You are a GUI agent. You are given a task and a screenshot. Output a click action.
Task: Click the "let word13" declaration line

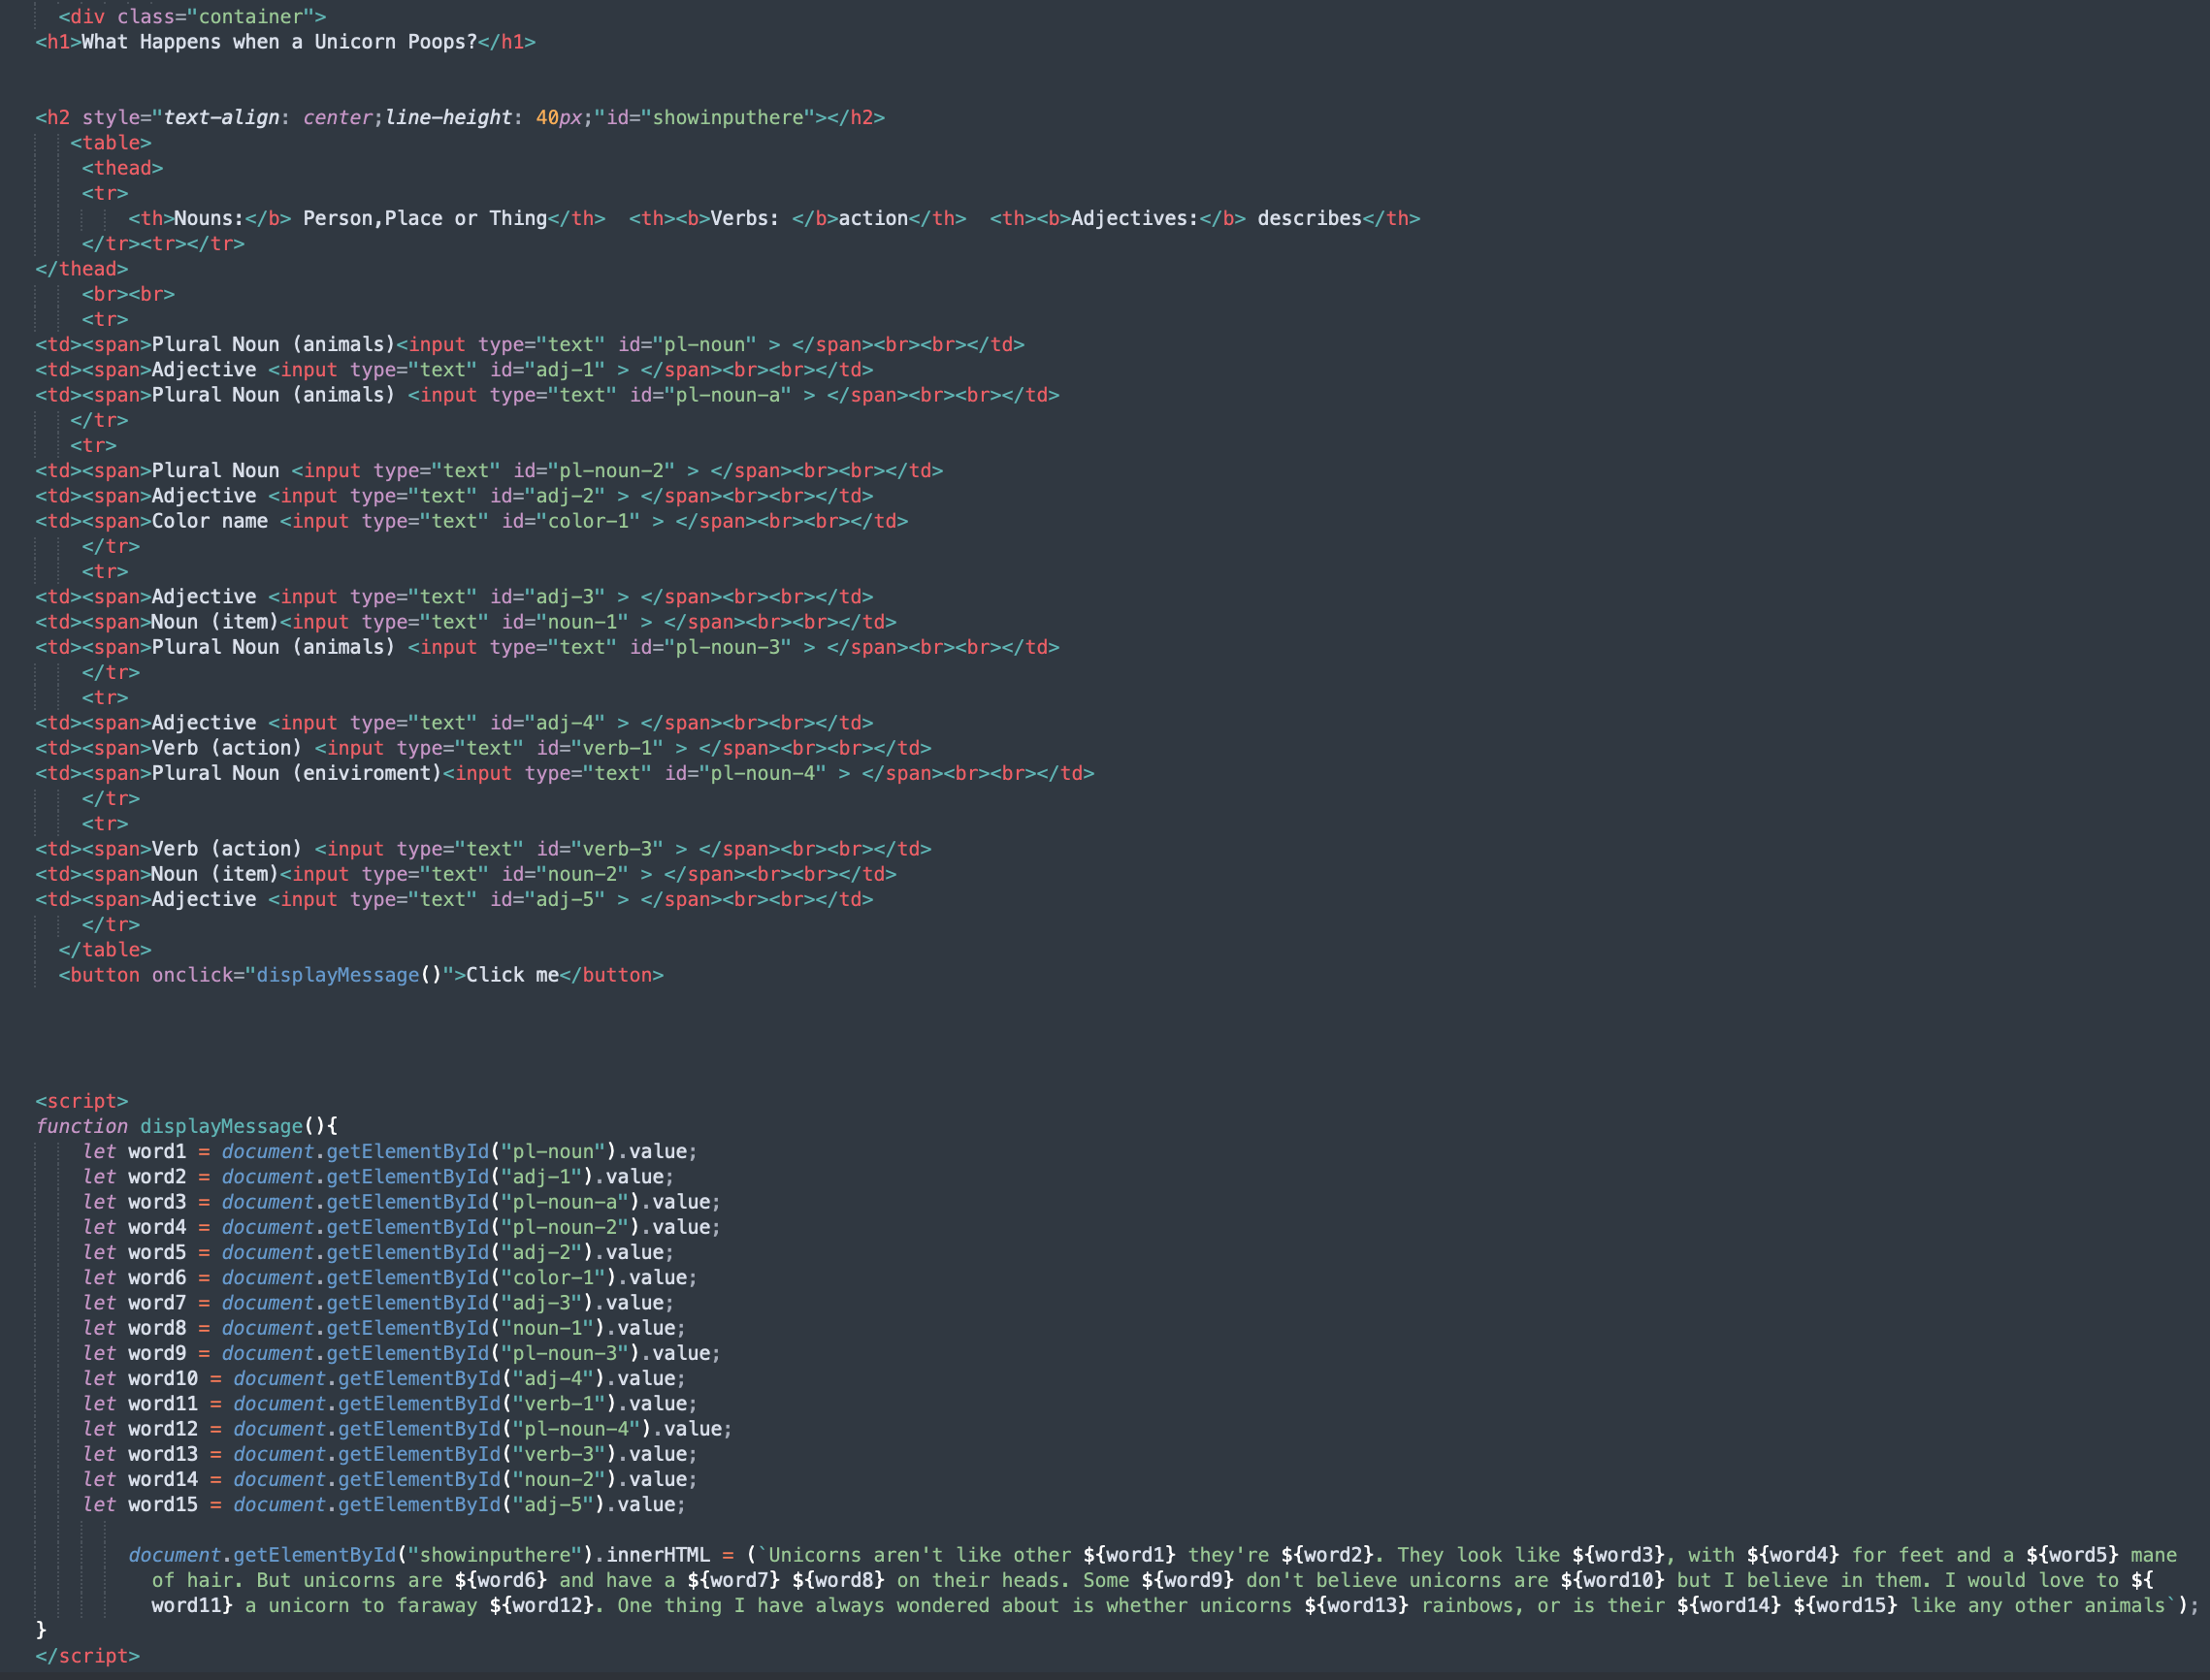pyautogui.click(x=390, y=1454)
